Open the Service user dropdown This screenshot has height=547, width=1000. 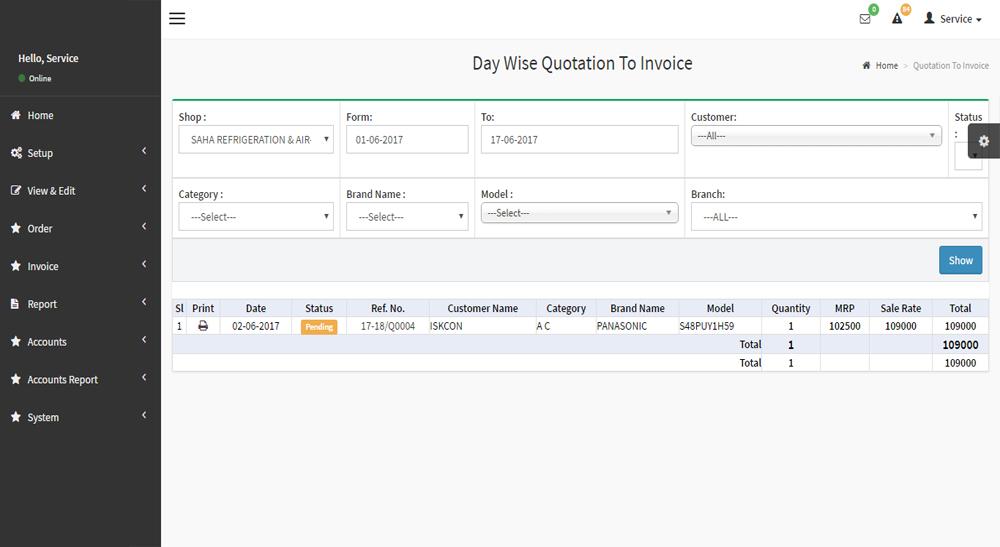point(953,19)
